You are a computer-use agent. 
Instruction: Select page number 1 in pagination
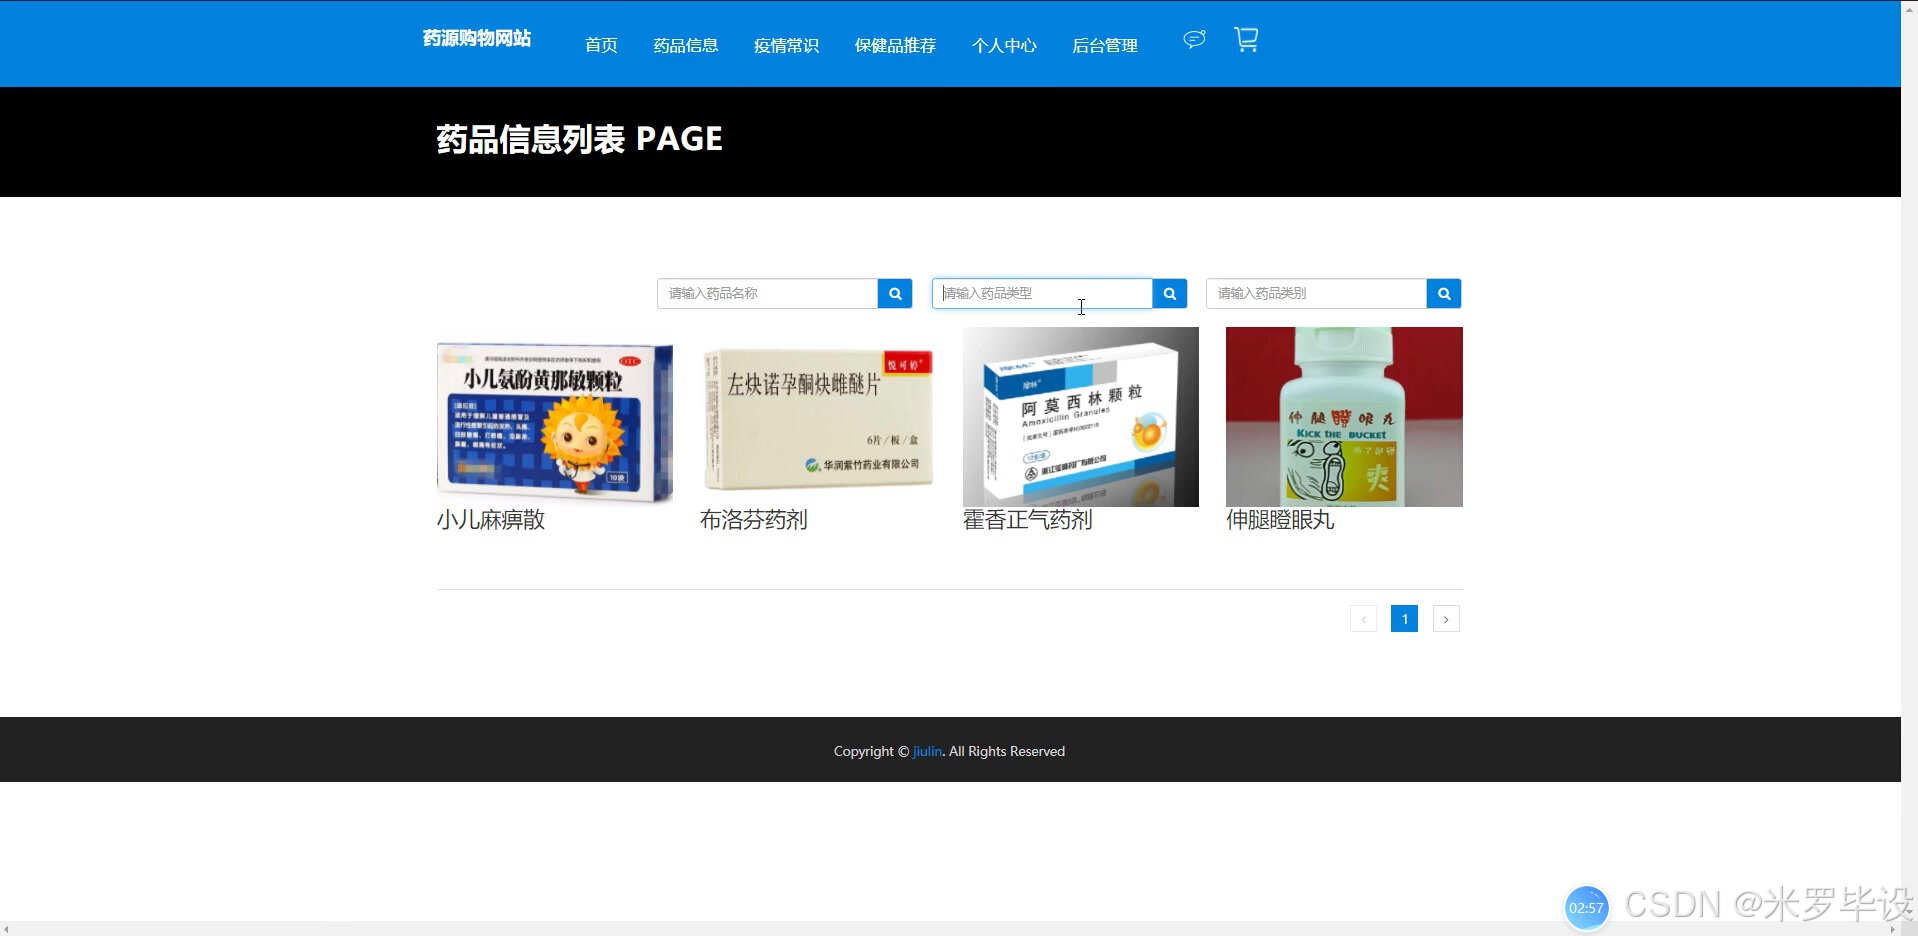pyautogui.click(x=1404, y=618)
